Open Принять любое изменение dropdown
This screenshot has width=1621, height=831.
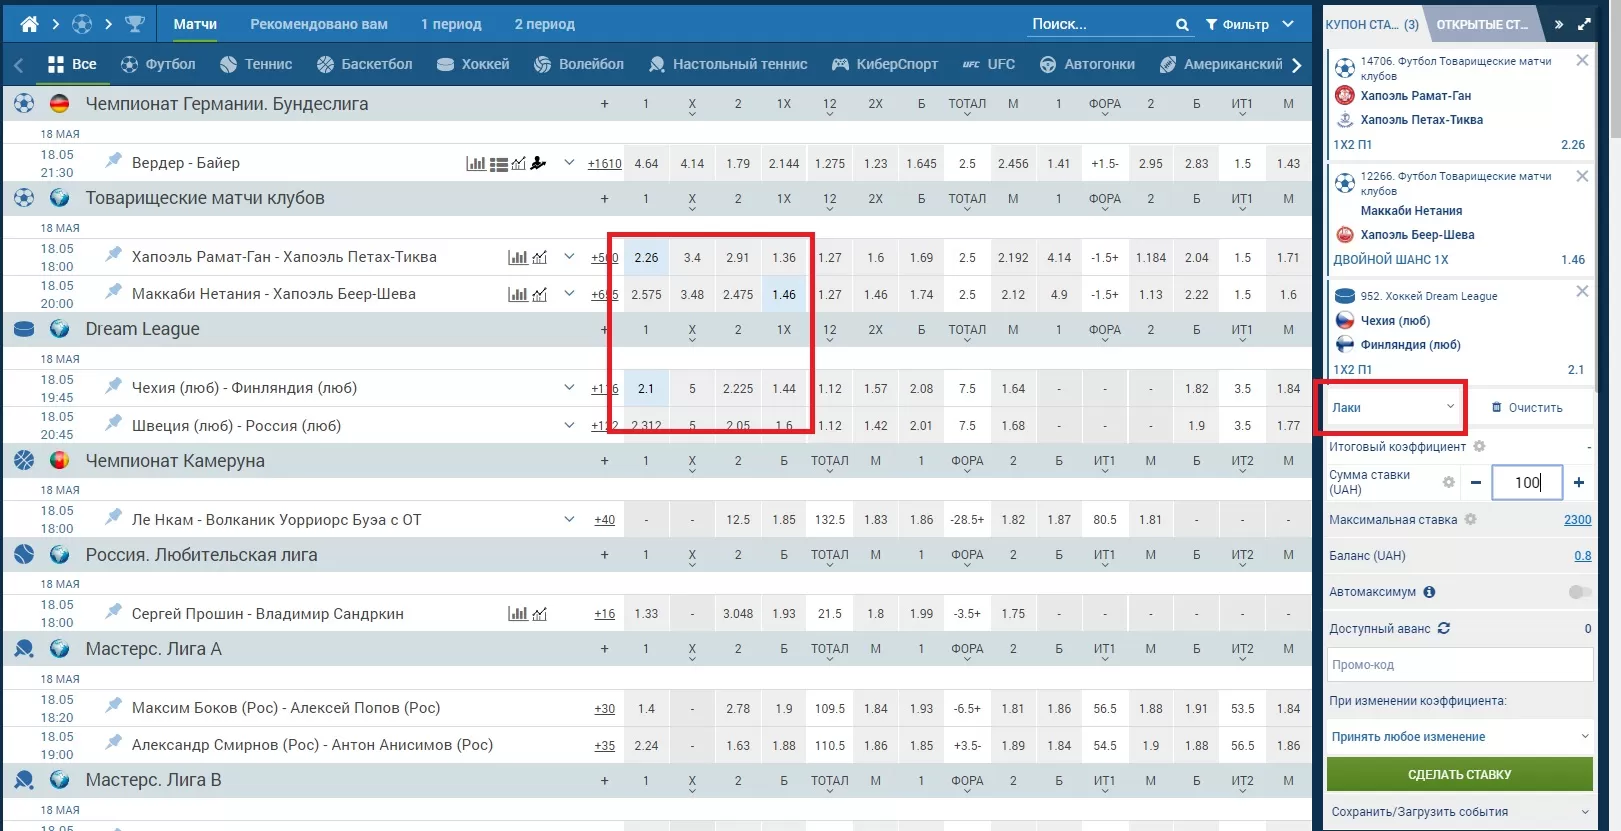point(1459,737)
